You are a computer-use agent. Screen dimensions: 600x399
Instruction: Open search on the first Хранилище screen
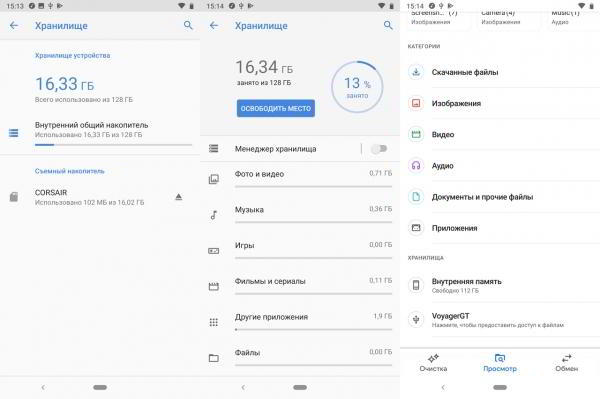tap(188, 25)
